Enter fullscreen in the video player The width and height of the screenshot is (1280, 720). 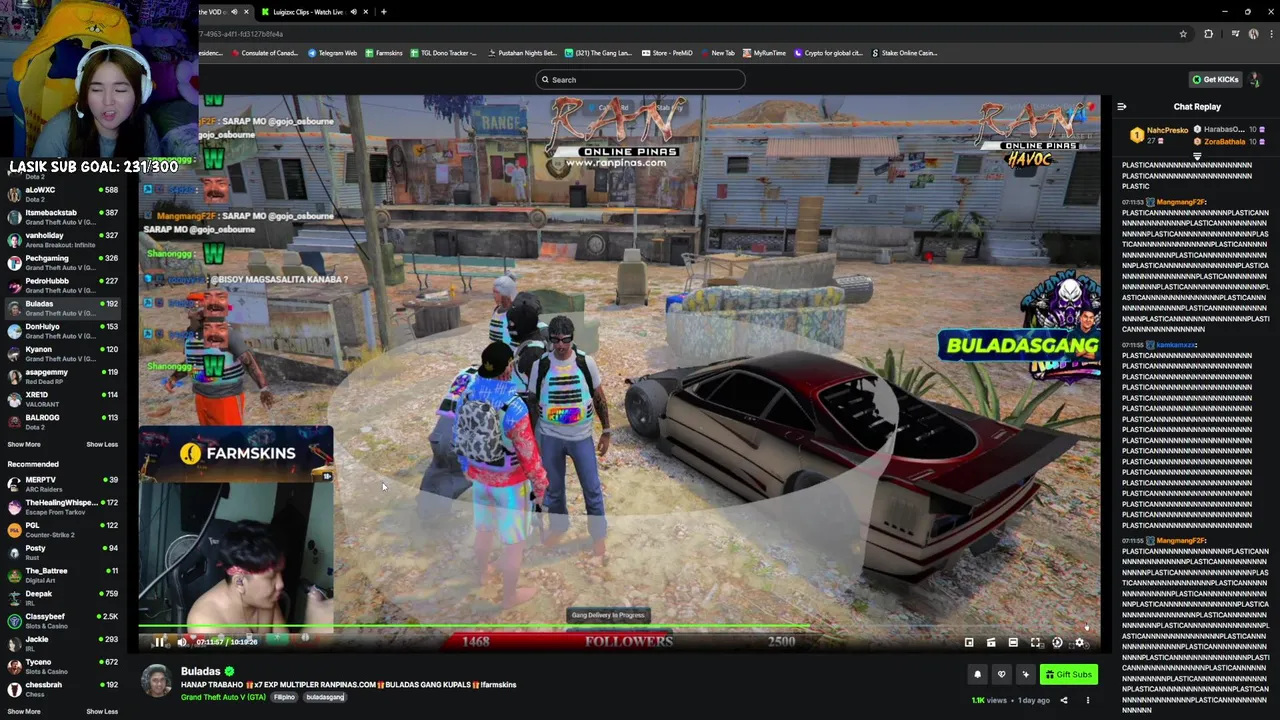coord(1035,643)
